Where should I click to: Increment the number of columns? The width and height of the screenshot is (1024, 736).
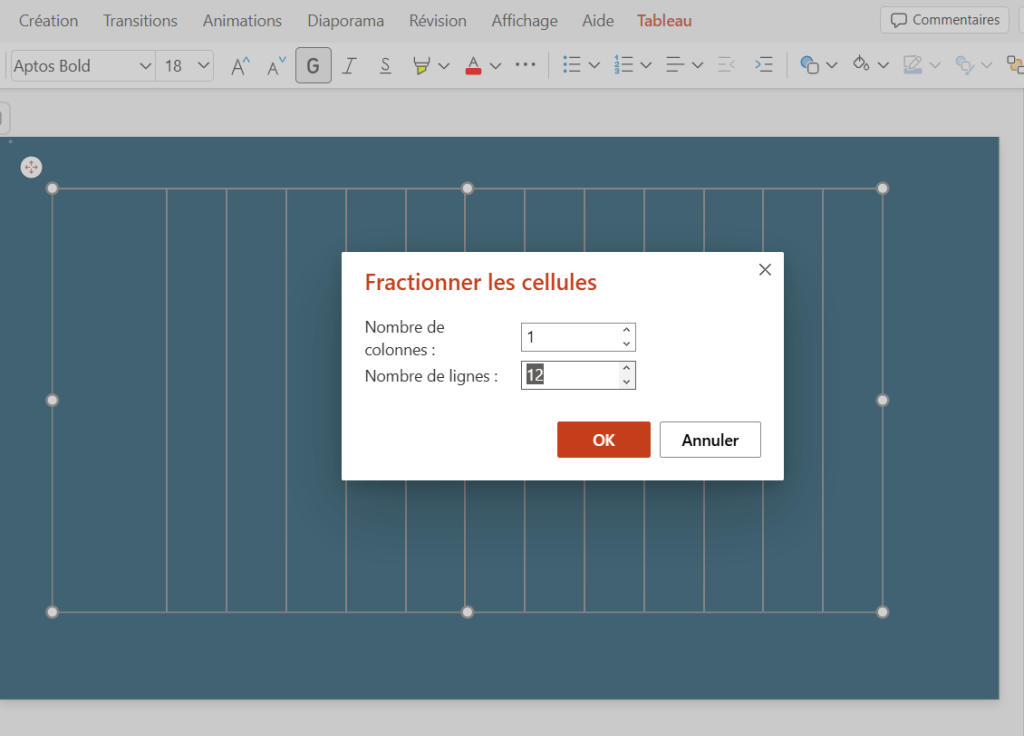626,330
